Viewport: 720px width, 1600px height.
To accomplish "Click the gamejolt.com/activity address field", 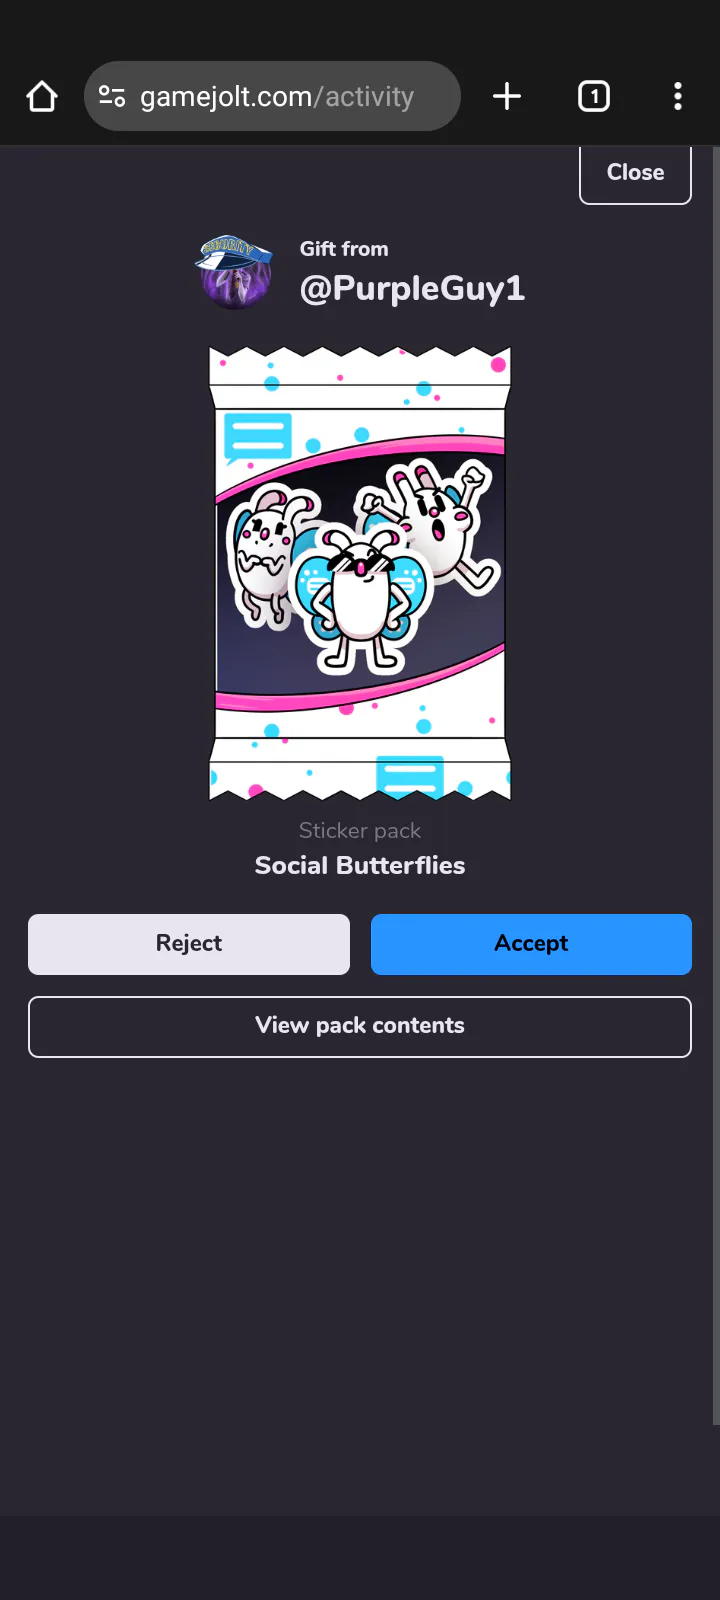I will pos(272,96).
